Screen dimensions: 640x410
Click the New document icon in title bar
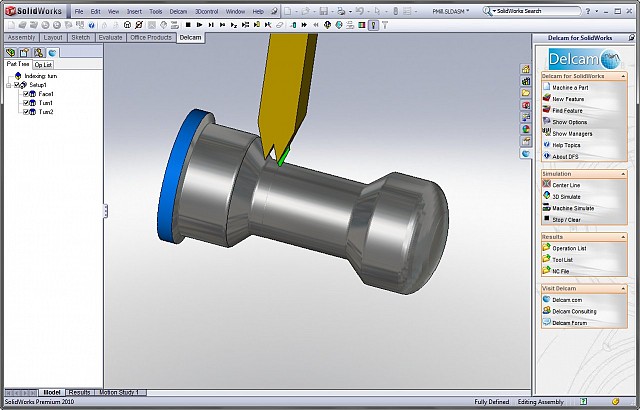point(288,11)
